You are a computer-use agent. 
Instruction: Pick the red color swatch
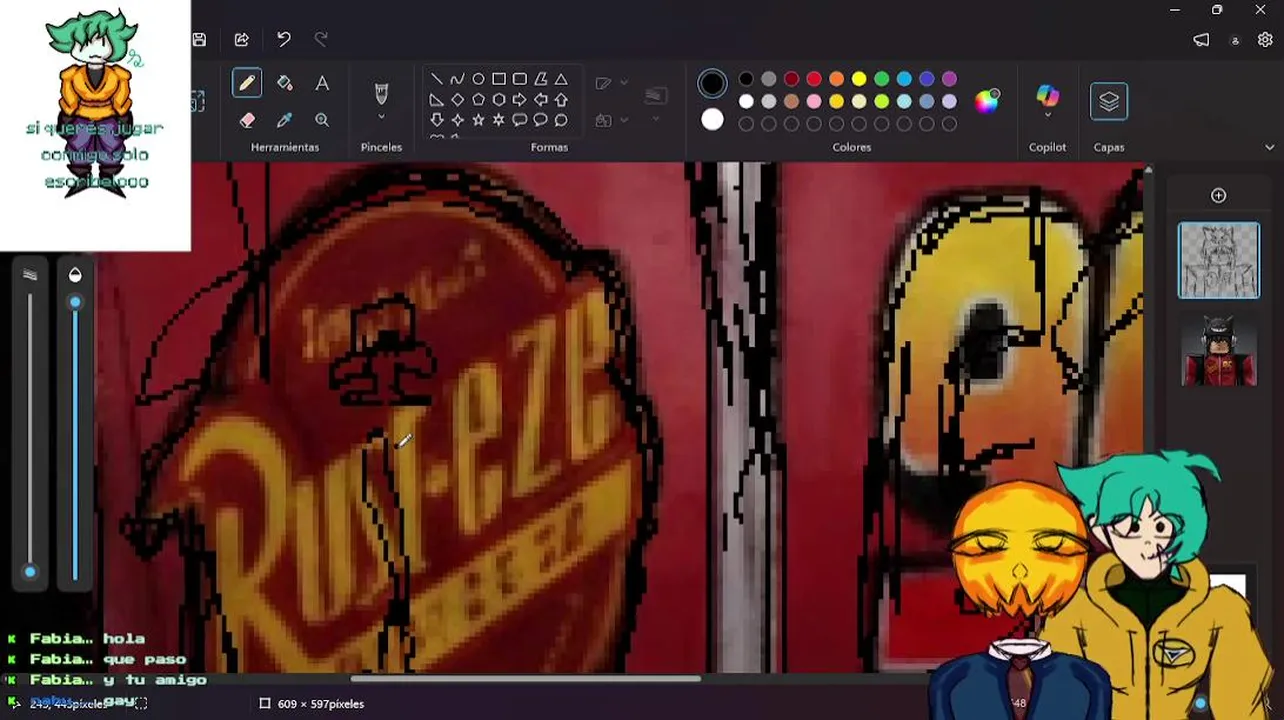tap(814, 79)
